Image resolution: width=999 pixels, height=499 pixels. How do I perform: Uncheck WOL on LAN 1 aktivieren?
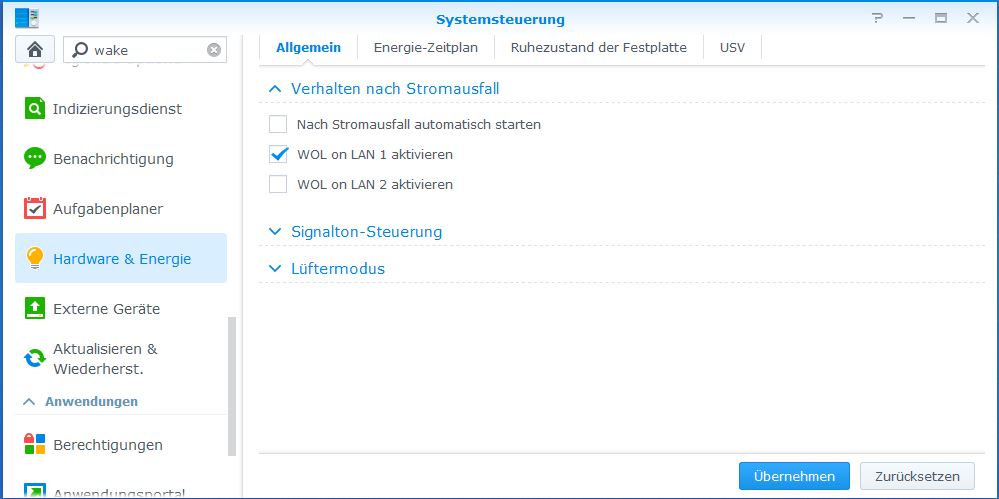(278, 155)
